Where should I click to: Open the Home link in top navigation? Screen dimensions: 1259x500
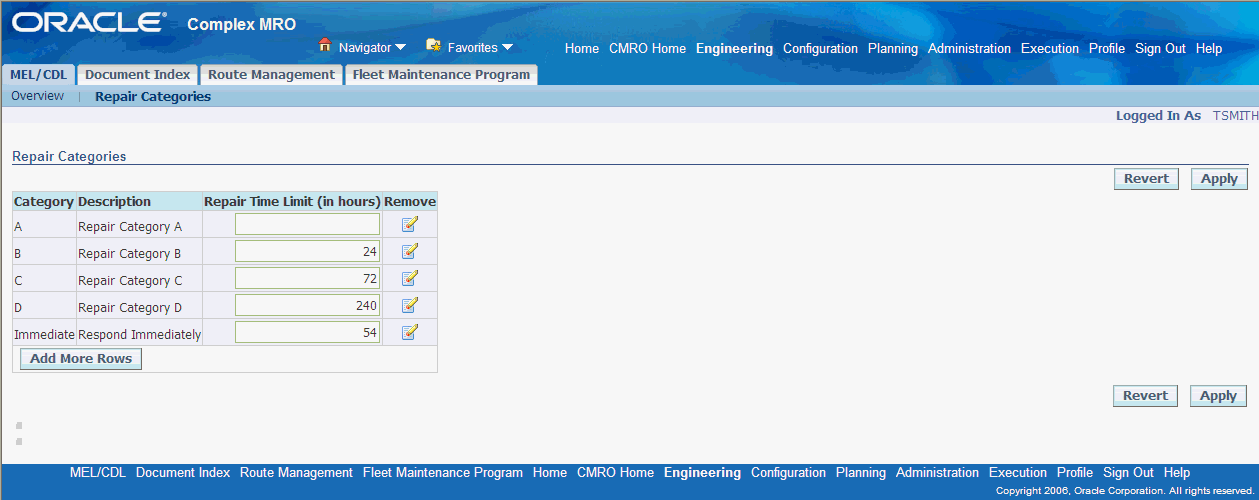click(582, 48)
